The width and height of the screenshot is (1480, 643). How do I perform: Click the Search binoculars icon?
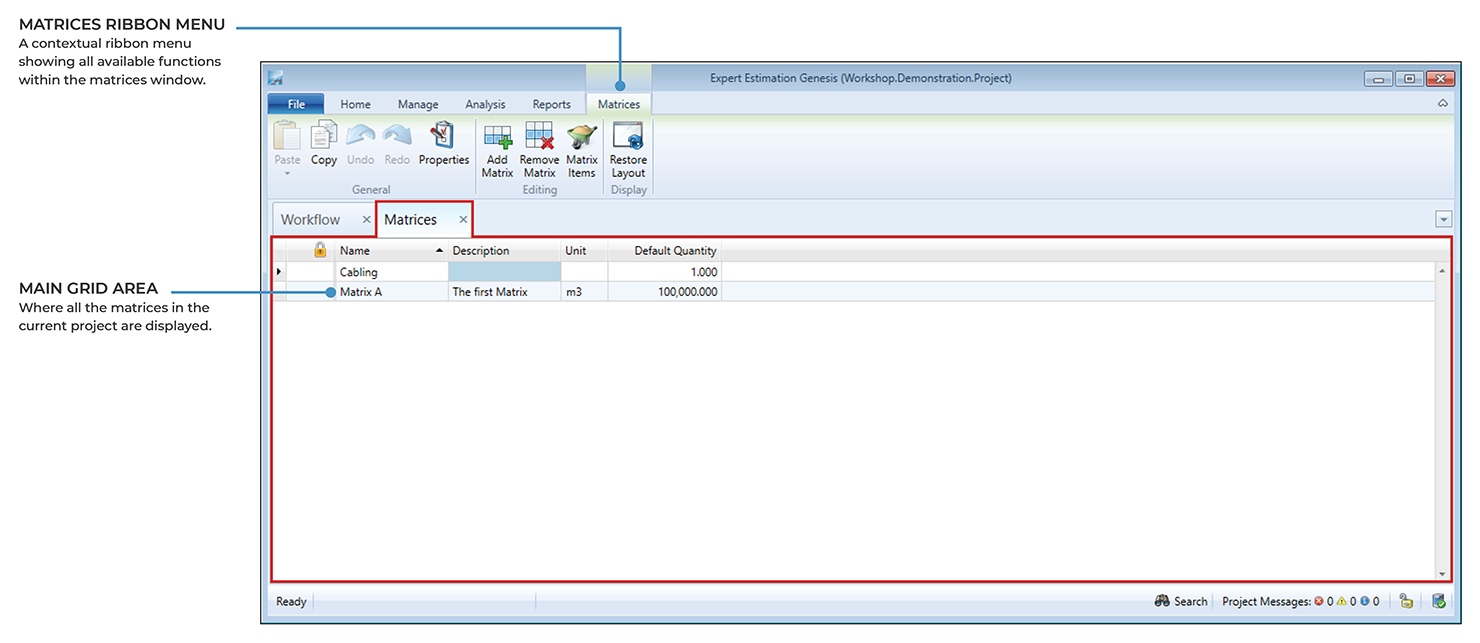tap(1162, 601)
